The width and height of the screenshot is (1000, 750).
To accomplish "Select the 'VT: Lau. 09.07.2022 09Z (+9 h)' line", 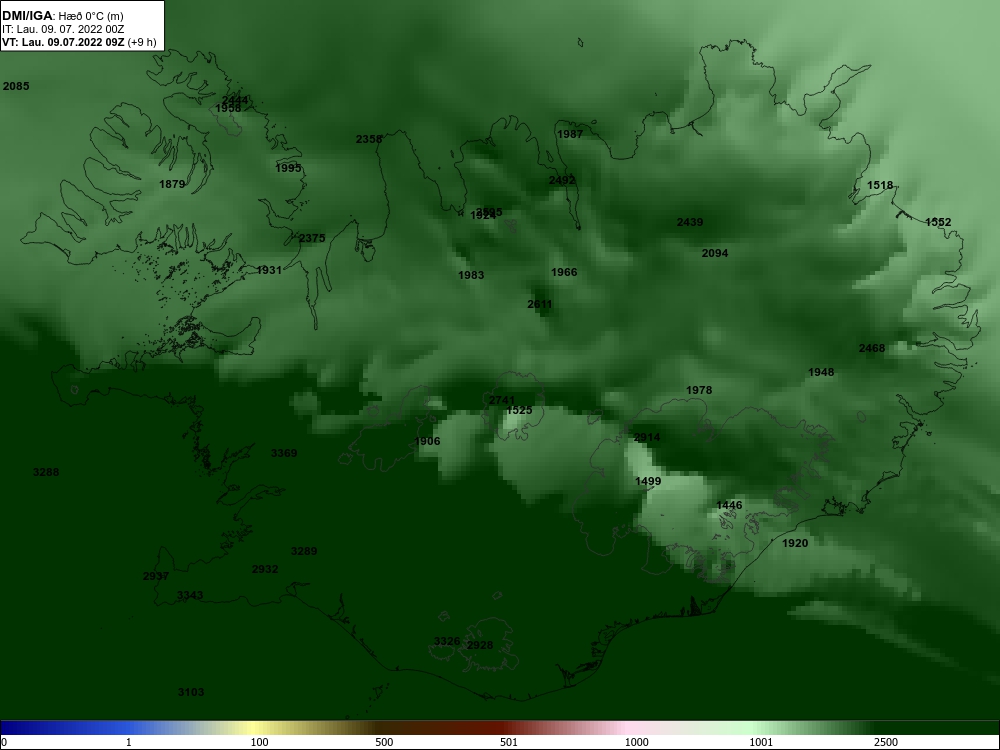I will tap(78, 42).
